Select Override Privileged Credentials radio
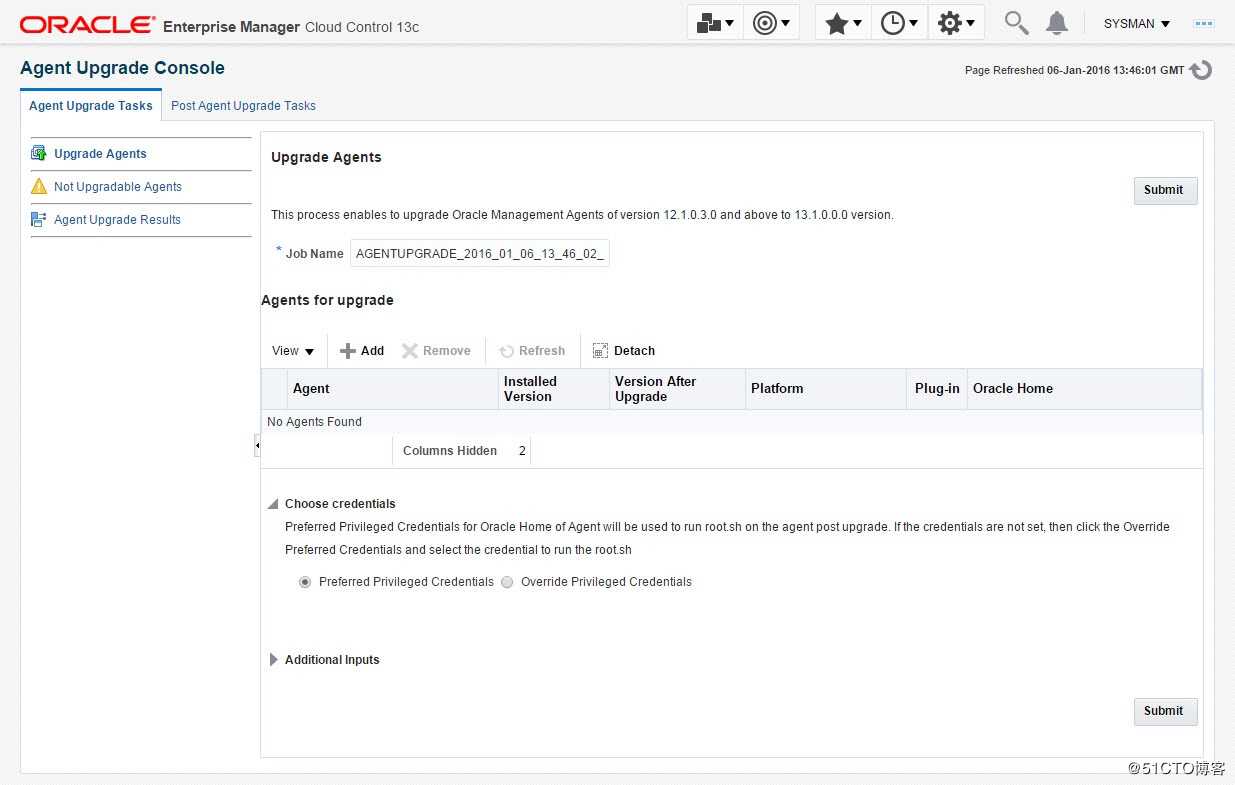 coord(507,582)
